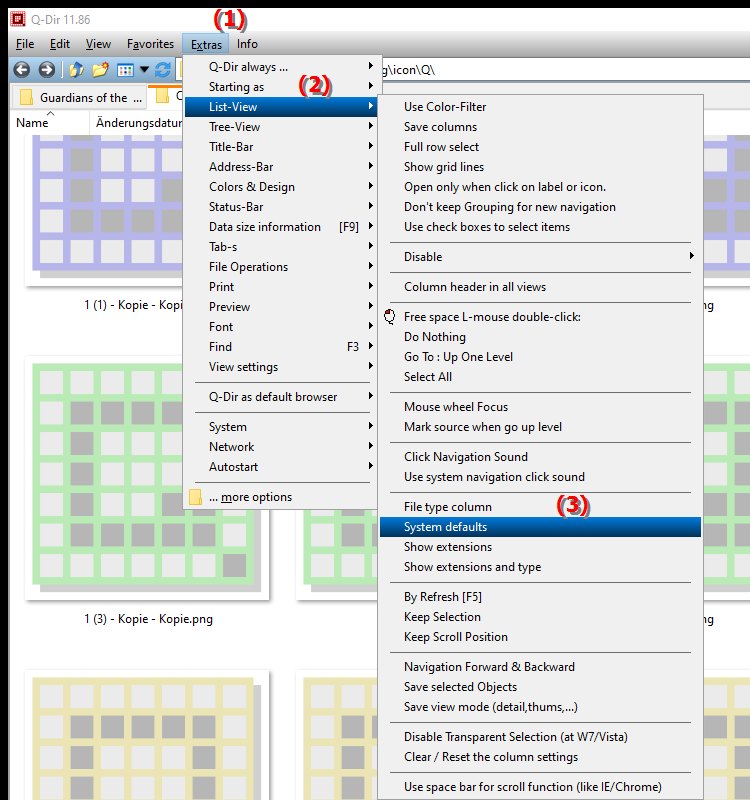The height and width of the screenshot is (800, 750).
Task: Open Data size information [F9] submenu
Action: (280, 227)
